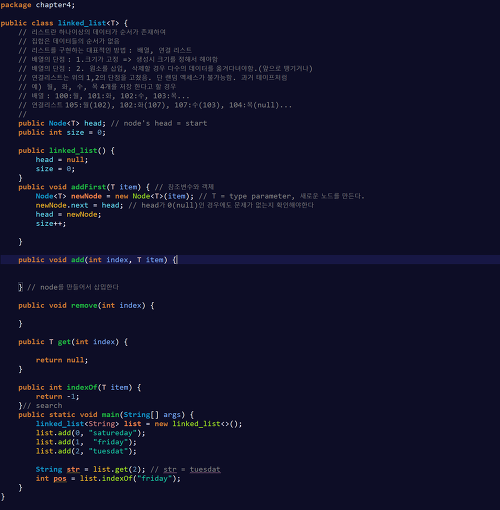Click the underlined 'str' variable in 'String str ='
The height and width of the screenshot is (510, 500).
[73, 469]
